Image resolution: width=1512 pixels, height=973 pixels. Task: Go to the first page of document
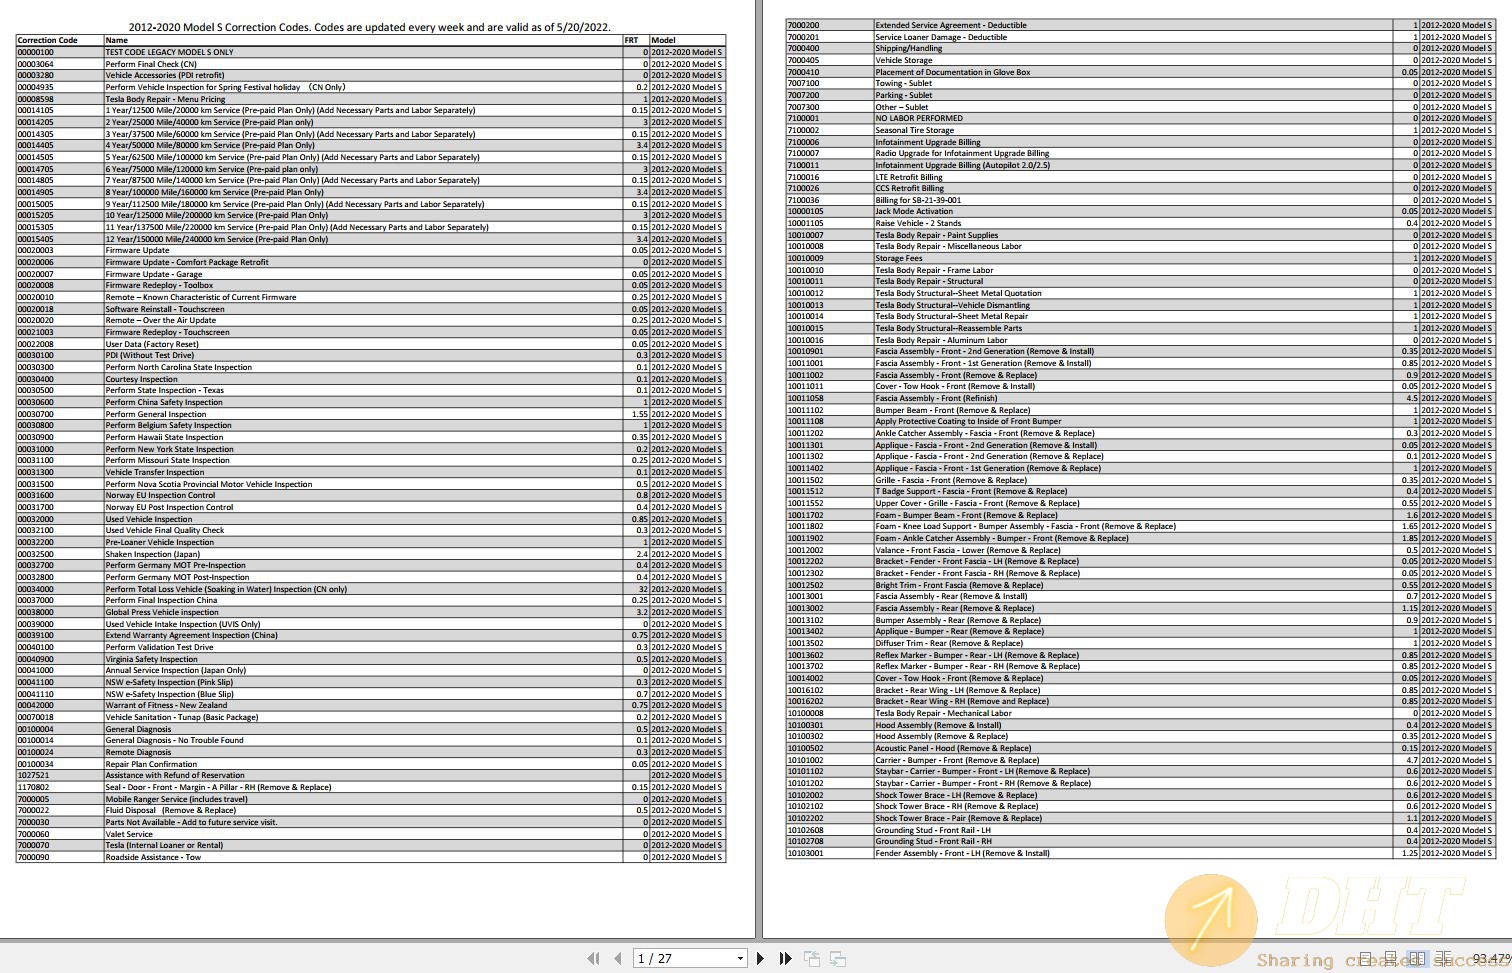tap(593, 958)
